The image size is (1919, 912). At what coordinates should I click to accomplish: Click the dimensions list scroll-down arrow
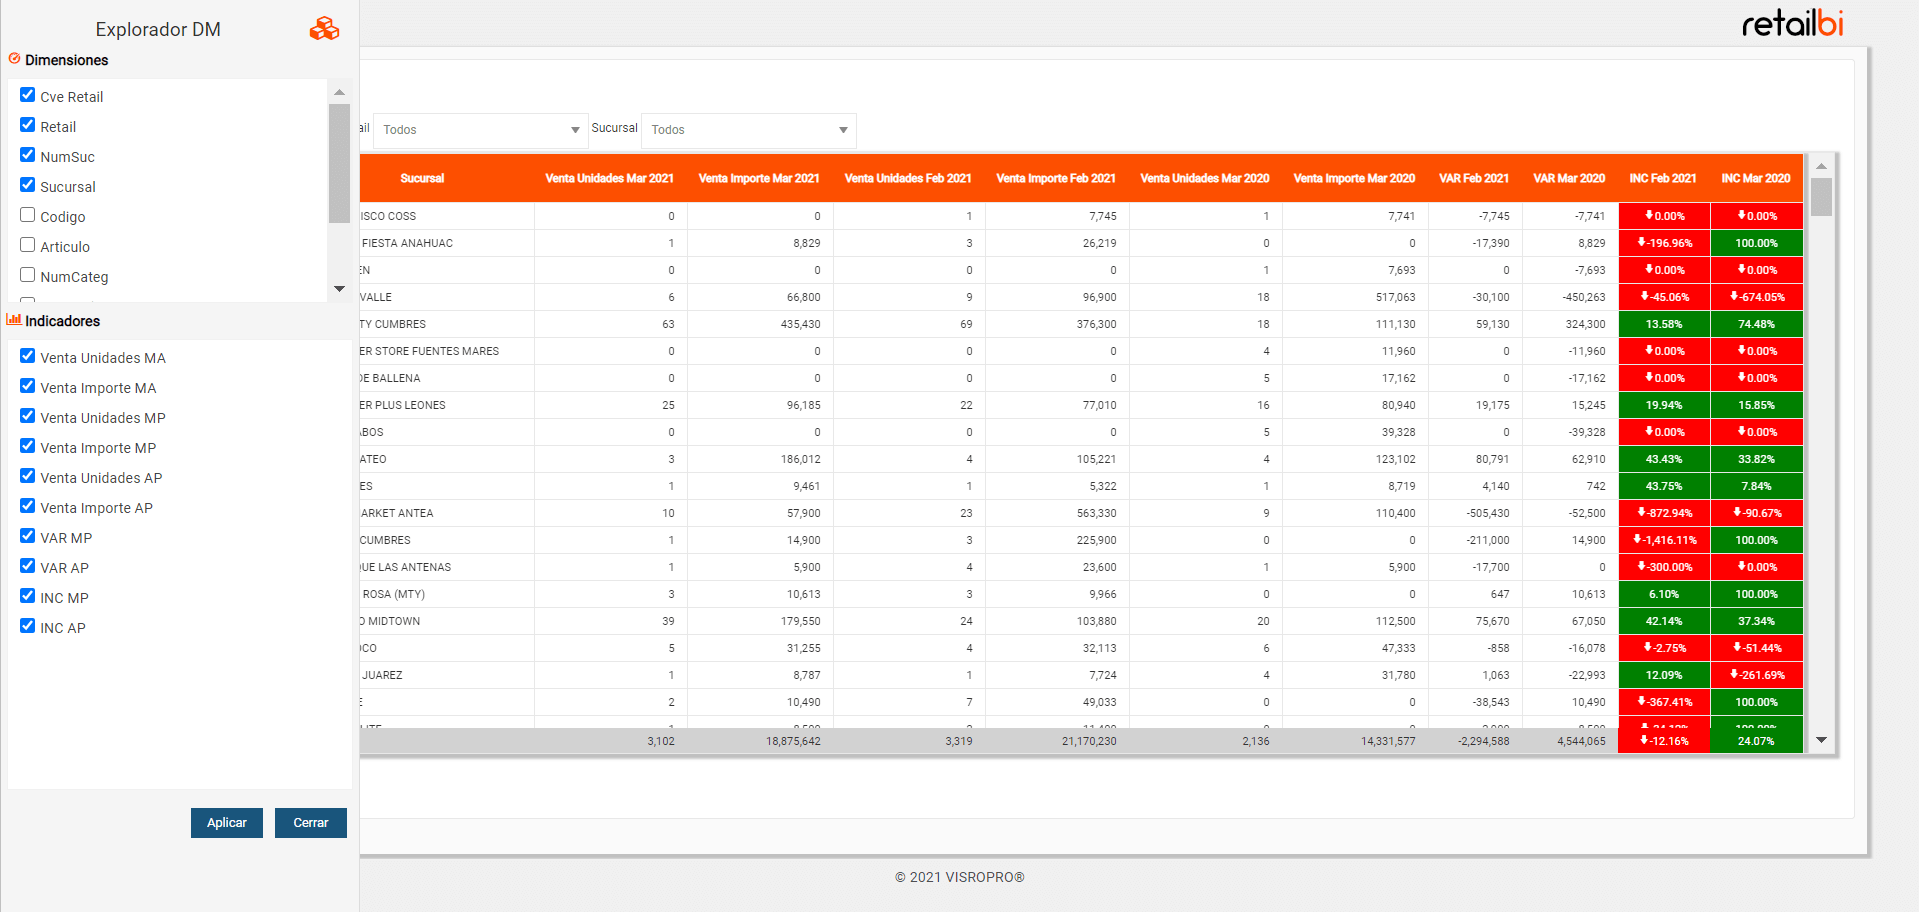(x=339, y=288)
